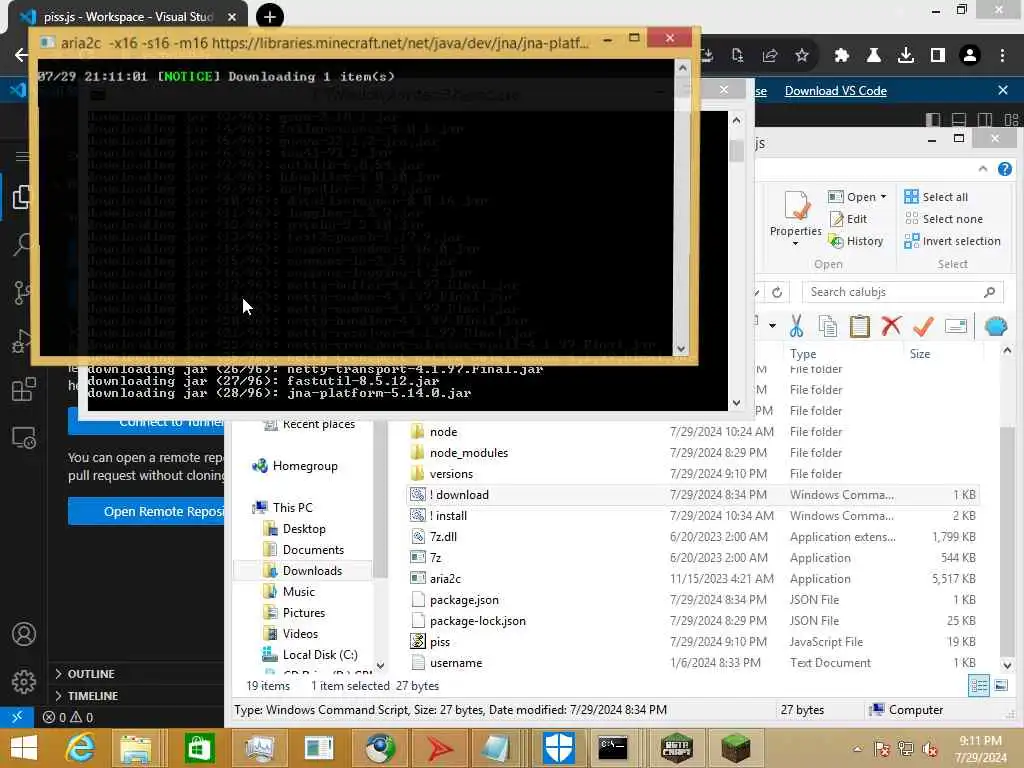Open VS Code Accounts icon

tap(24, 634)
